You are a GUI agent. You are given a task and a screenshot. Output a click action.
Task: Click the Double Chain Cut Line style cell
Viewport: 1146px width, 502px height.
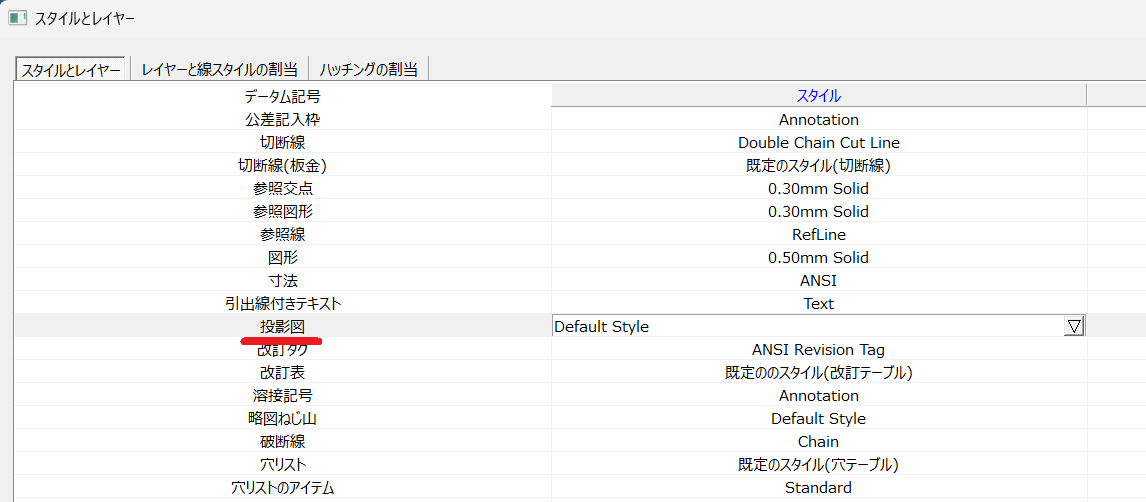[x=818, y=143]
